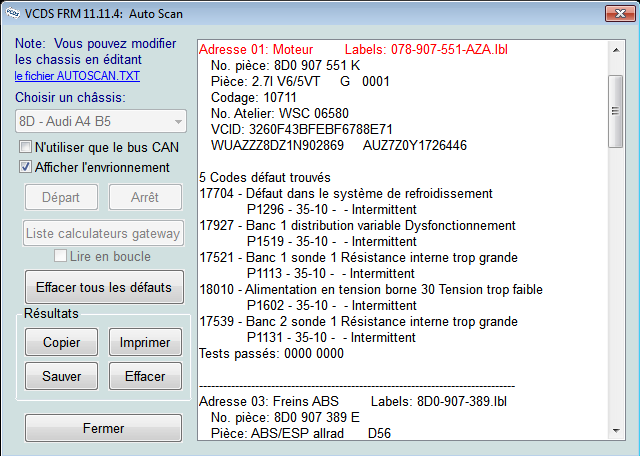Click the P1296 - 35-10 Intermittent line

point(331,209)
